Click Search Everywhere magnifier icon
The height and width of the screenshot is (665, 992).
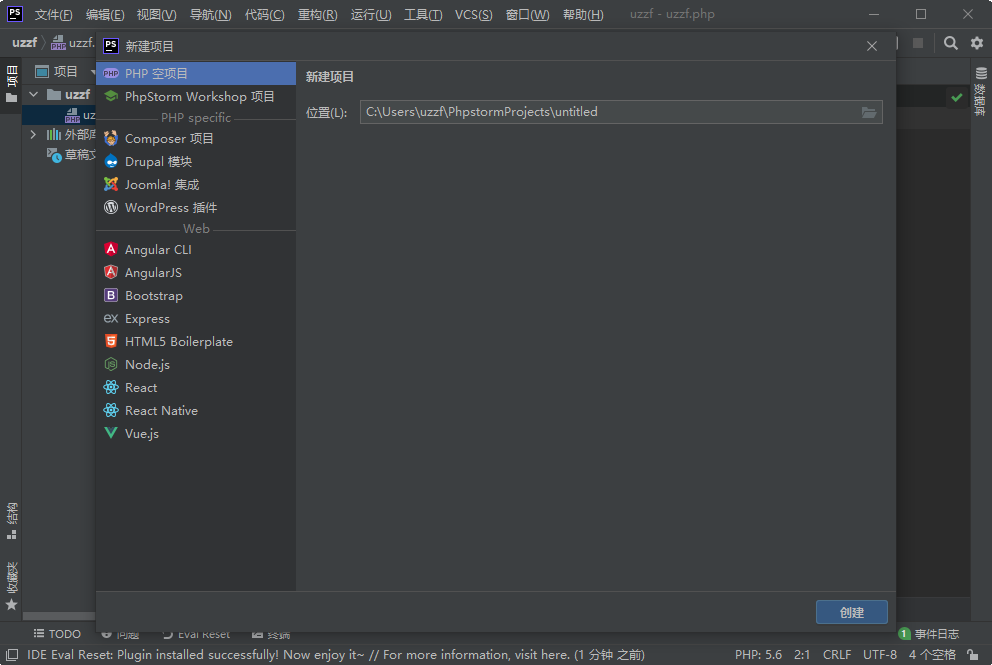pos(950,43)
